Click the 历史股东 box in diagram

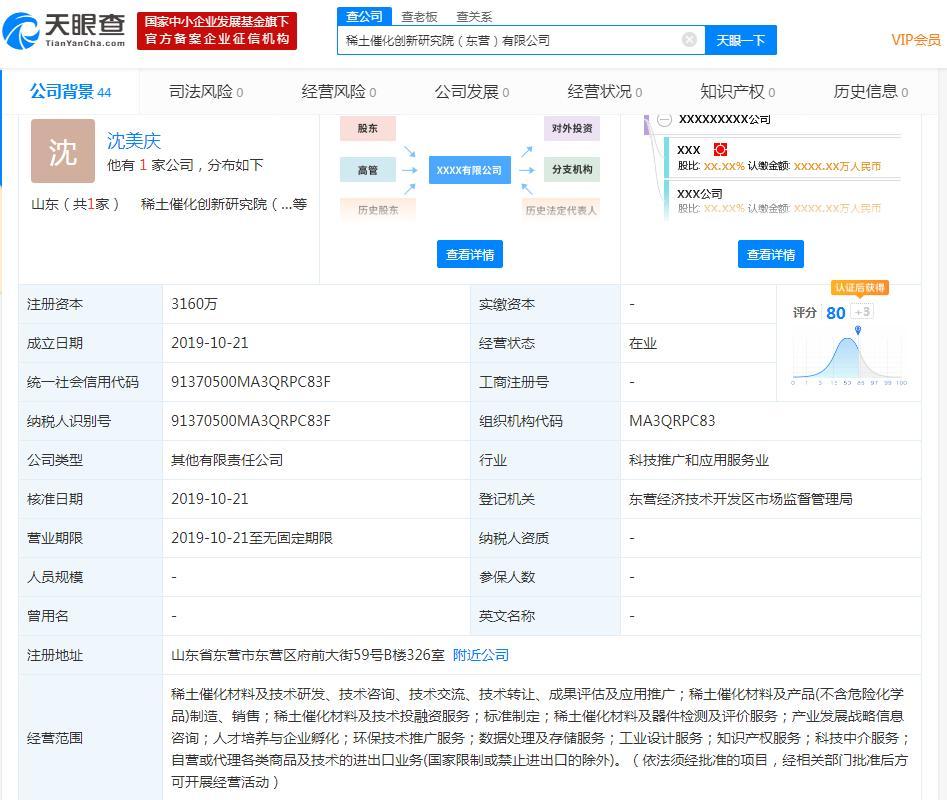[x=377, y=210]
